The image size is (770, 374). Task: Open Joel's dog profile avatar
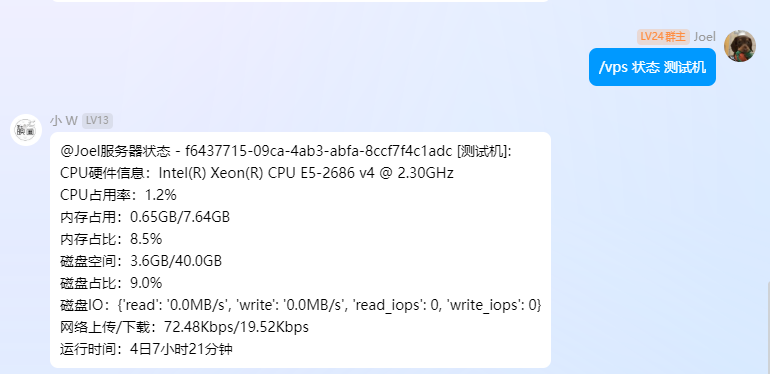[740, 46]
